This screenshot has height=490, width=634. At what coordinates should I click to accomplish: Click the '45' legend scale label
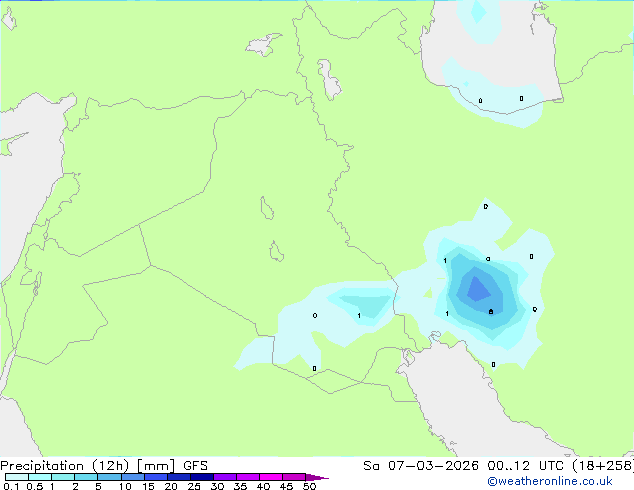point(286,486)
